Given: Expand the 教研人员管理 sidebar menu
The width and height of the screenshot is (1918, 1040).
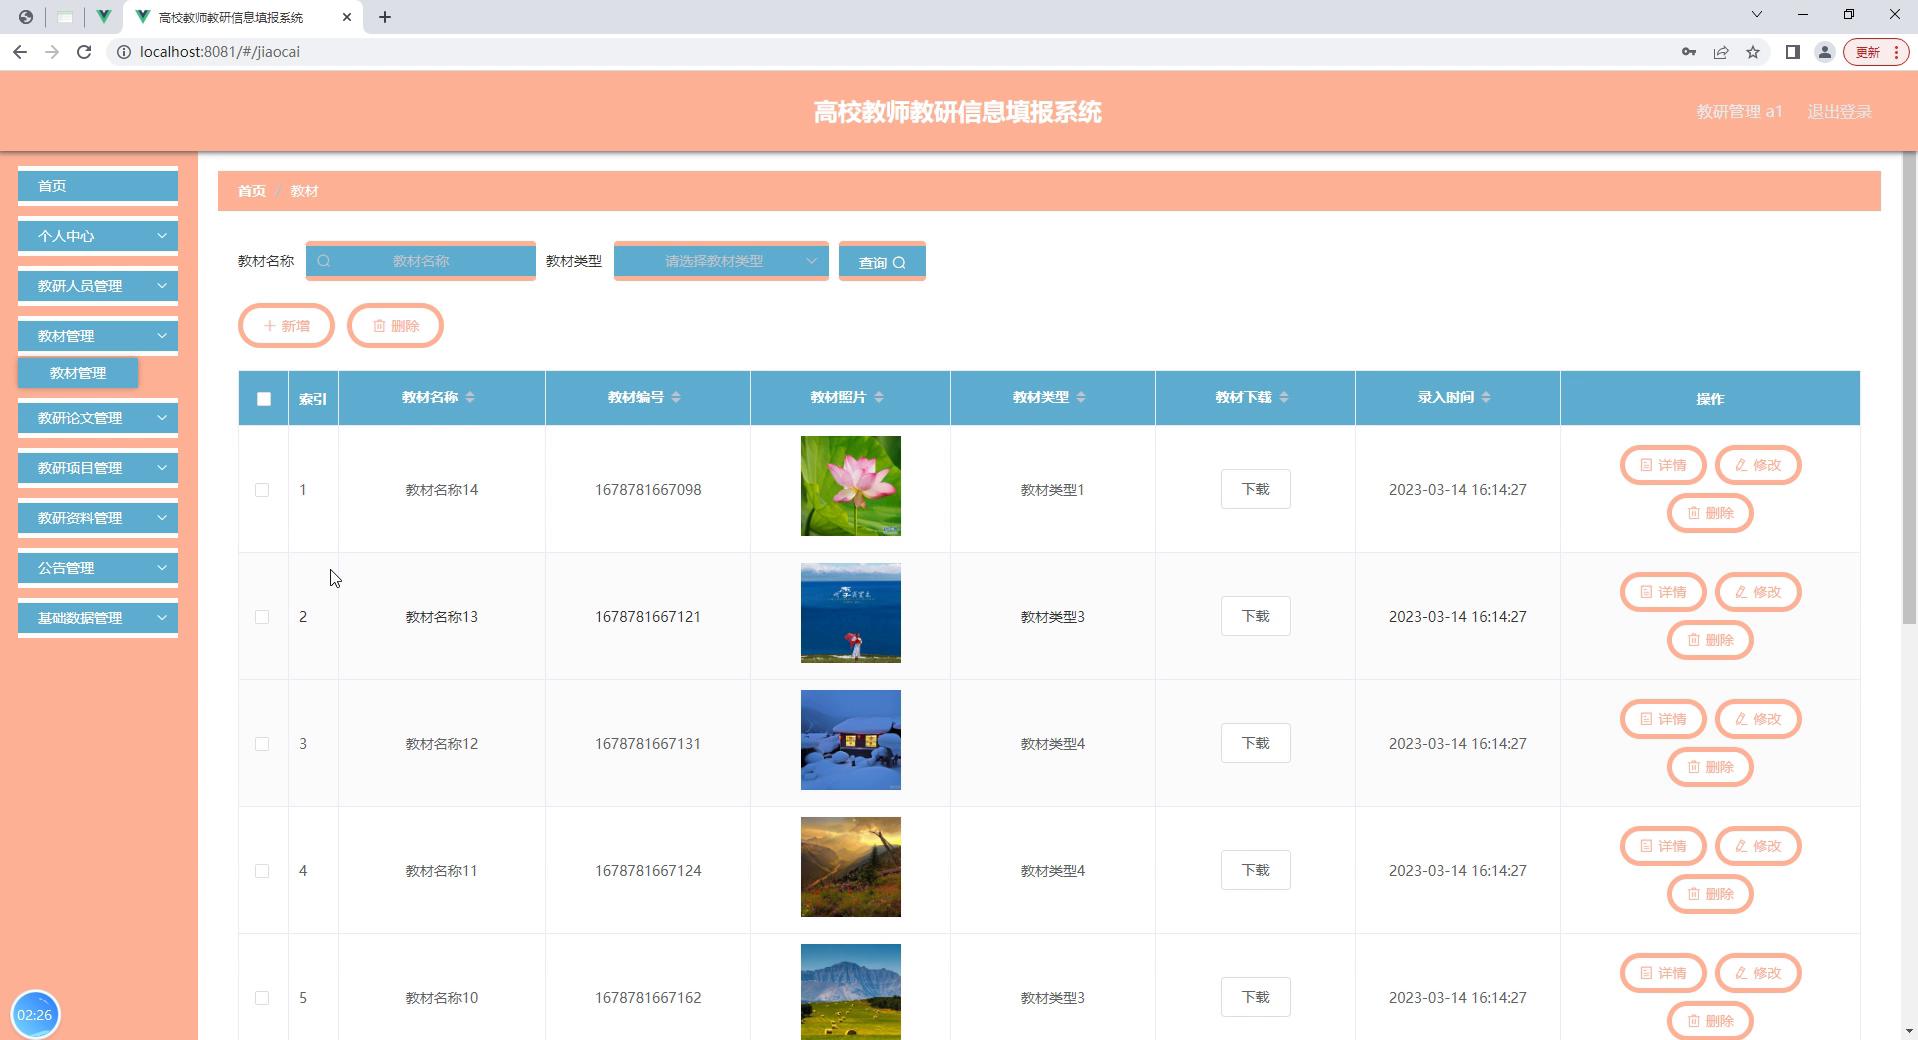Looking at the screenshot, I should (98, 286).
